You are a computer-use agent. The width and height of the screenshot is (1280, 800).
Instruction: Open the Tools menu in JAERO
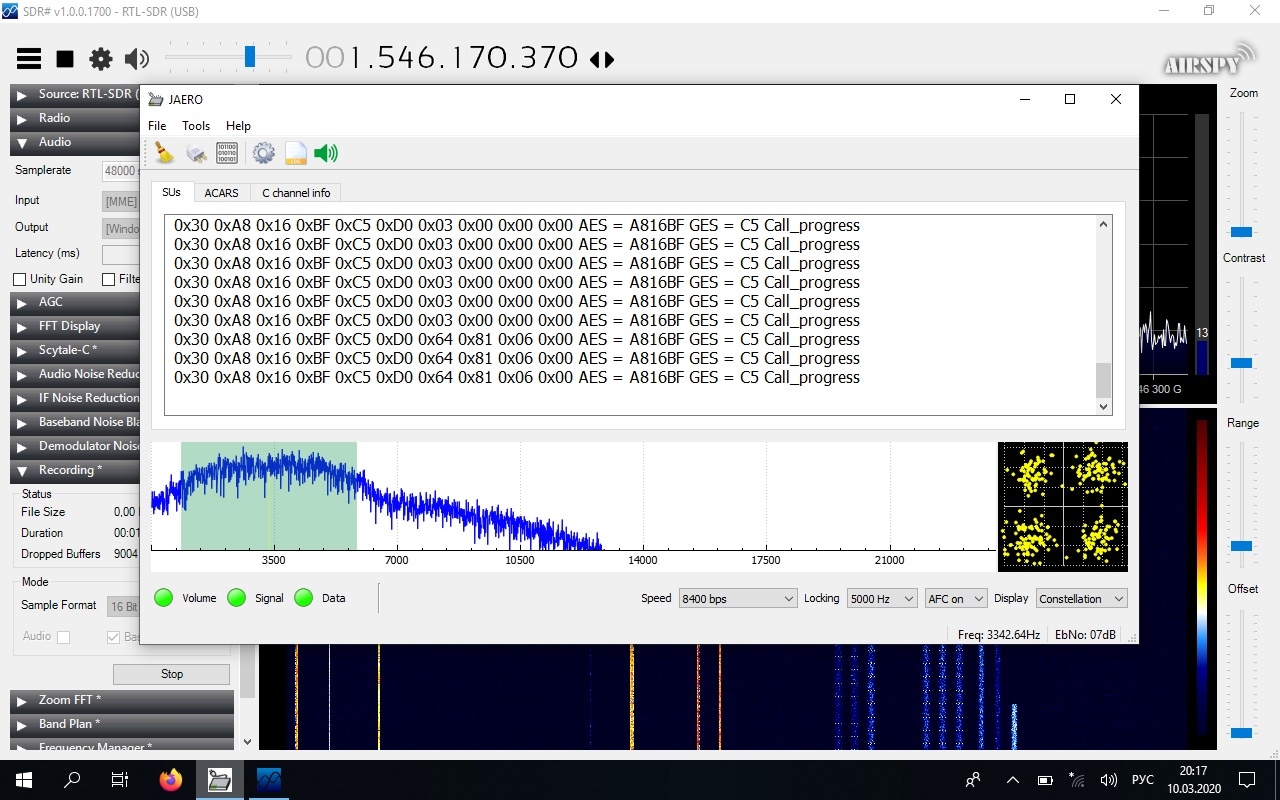pos(196,126)
